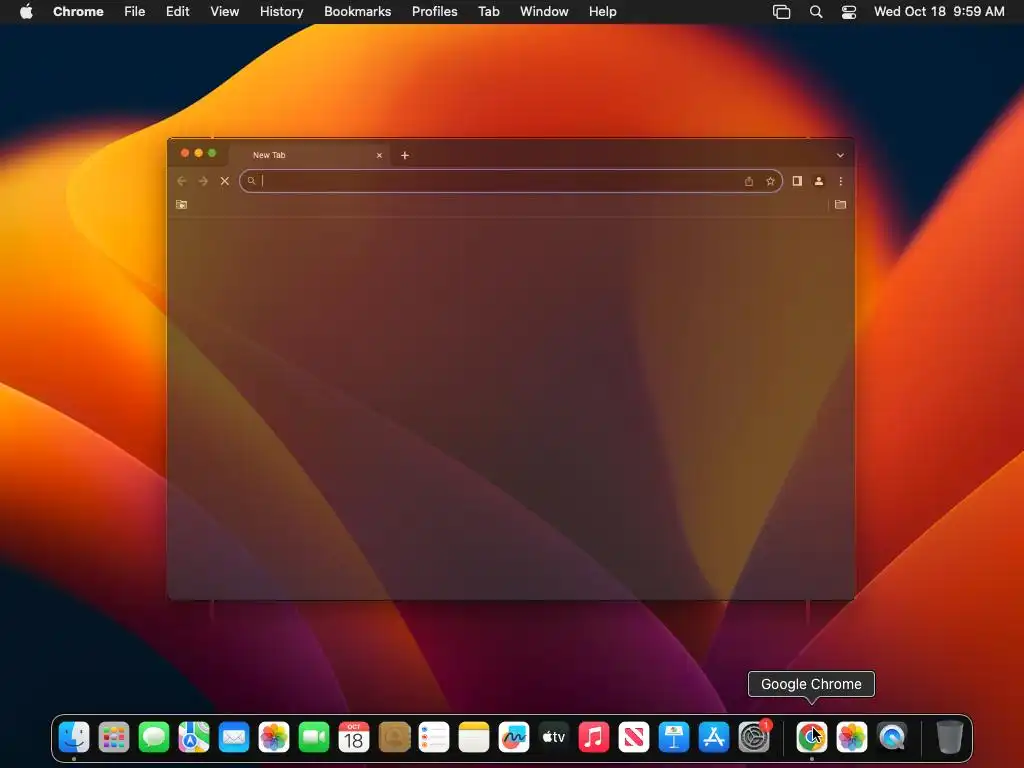Viewport: 1024px width, 768px height.
Task: Maximize Chrome window with green button
Action: coord(212,153)
